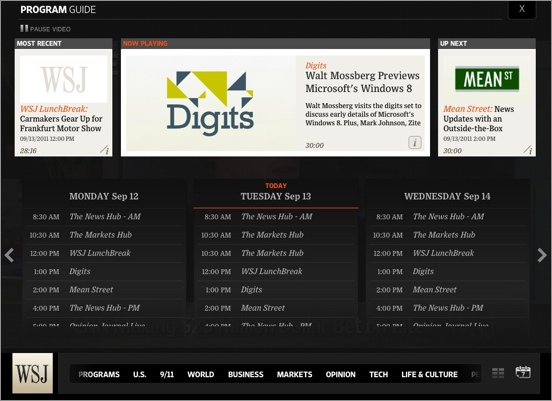The height and width of the screenshot is (401, 552).
Task: Select the U.S. menu item
Action: 139,374
